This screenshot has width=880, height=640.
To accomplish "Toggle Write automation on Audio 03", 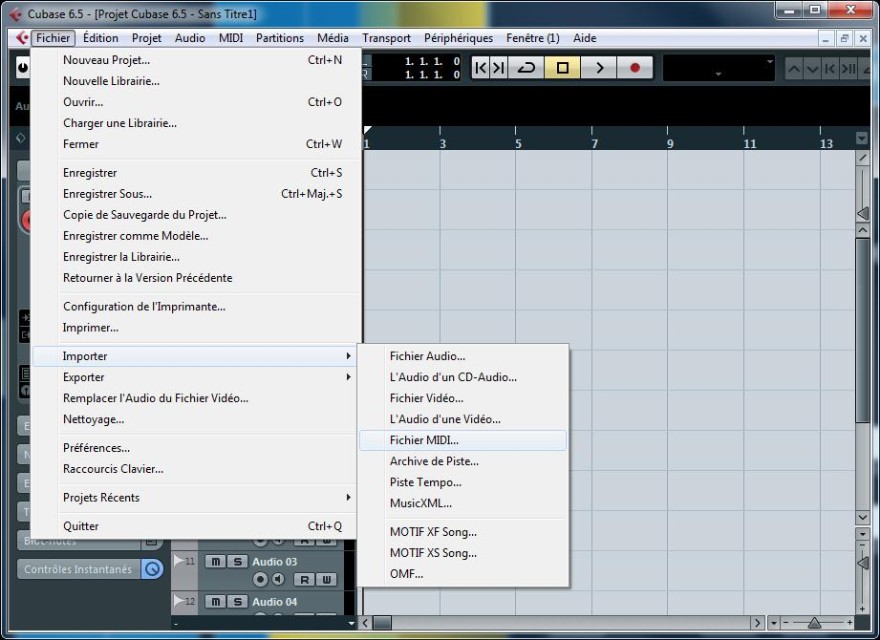I will click(x=326, y=579).
